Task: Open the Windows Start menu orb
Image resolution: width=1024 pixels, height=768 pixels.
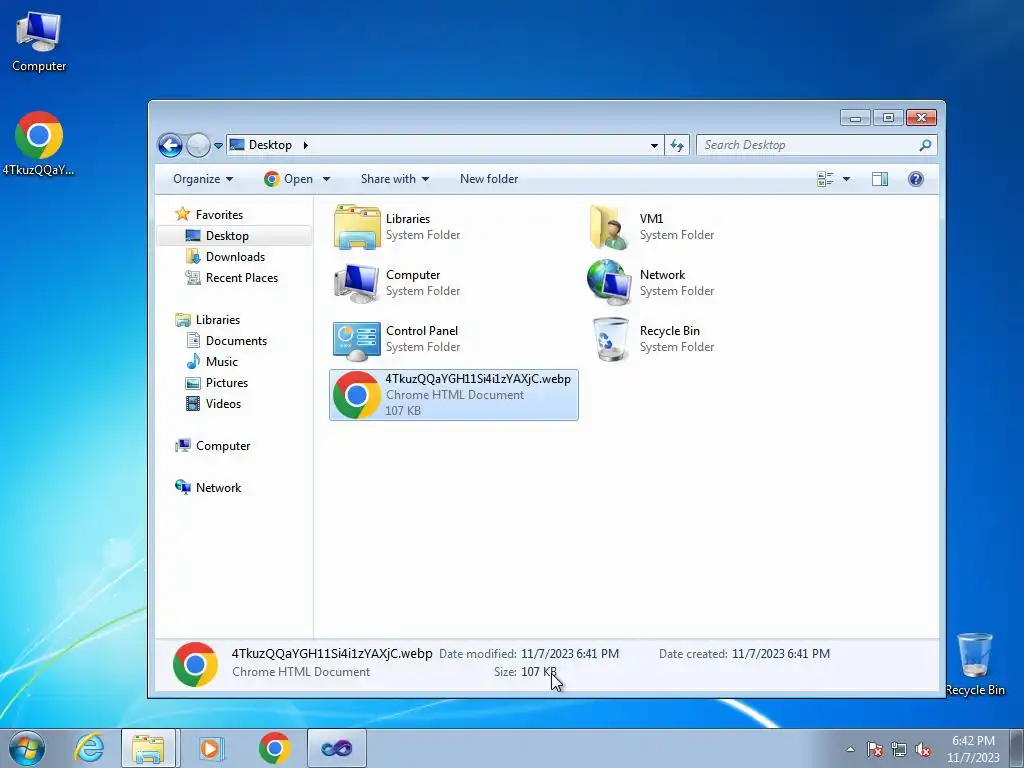Action: [x=27, y=748]
